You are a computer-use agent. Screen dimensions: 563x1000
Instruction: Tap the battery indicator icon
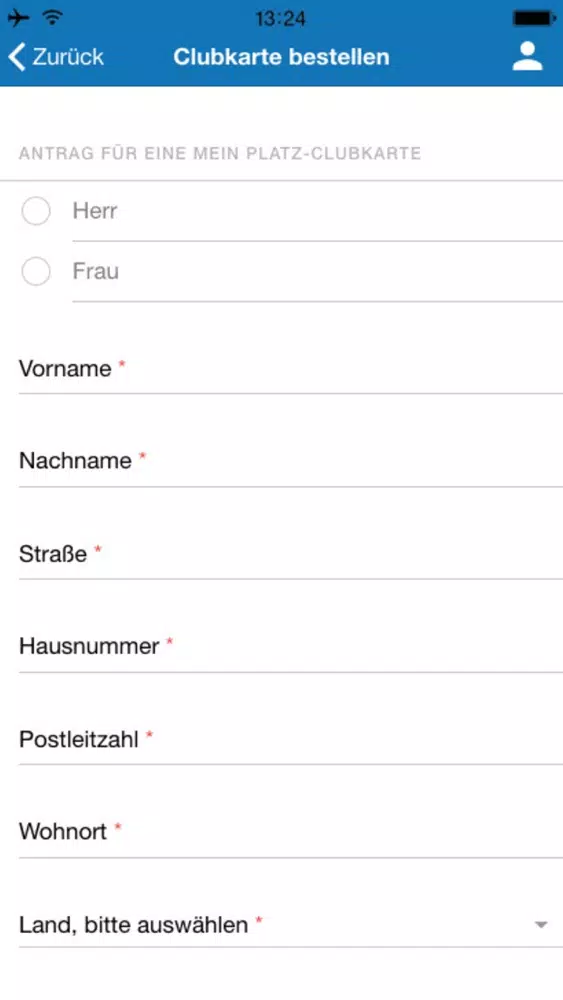click(534, 18)
